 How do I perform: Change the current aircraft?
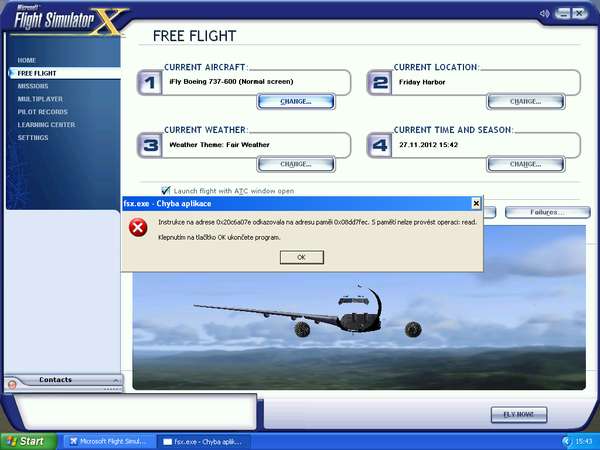coord(296,102)
